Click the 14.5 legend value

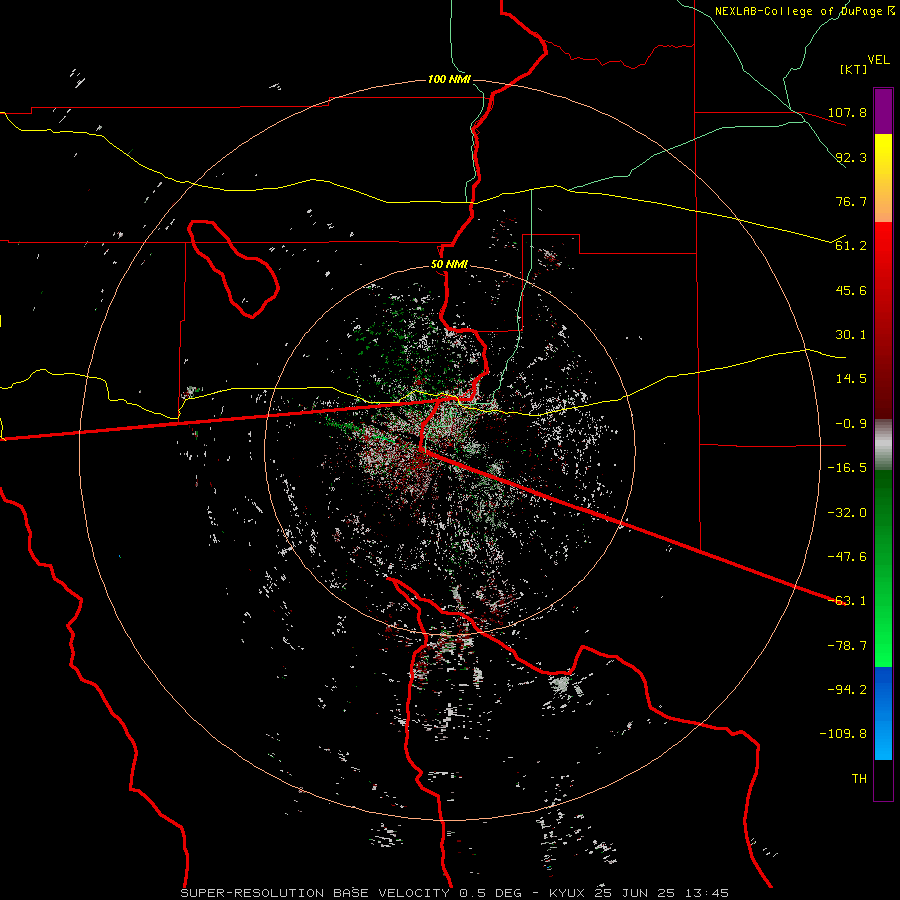(x=851, y=379)
